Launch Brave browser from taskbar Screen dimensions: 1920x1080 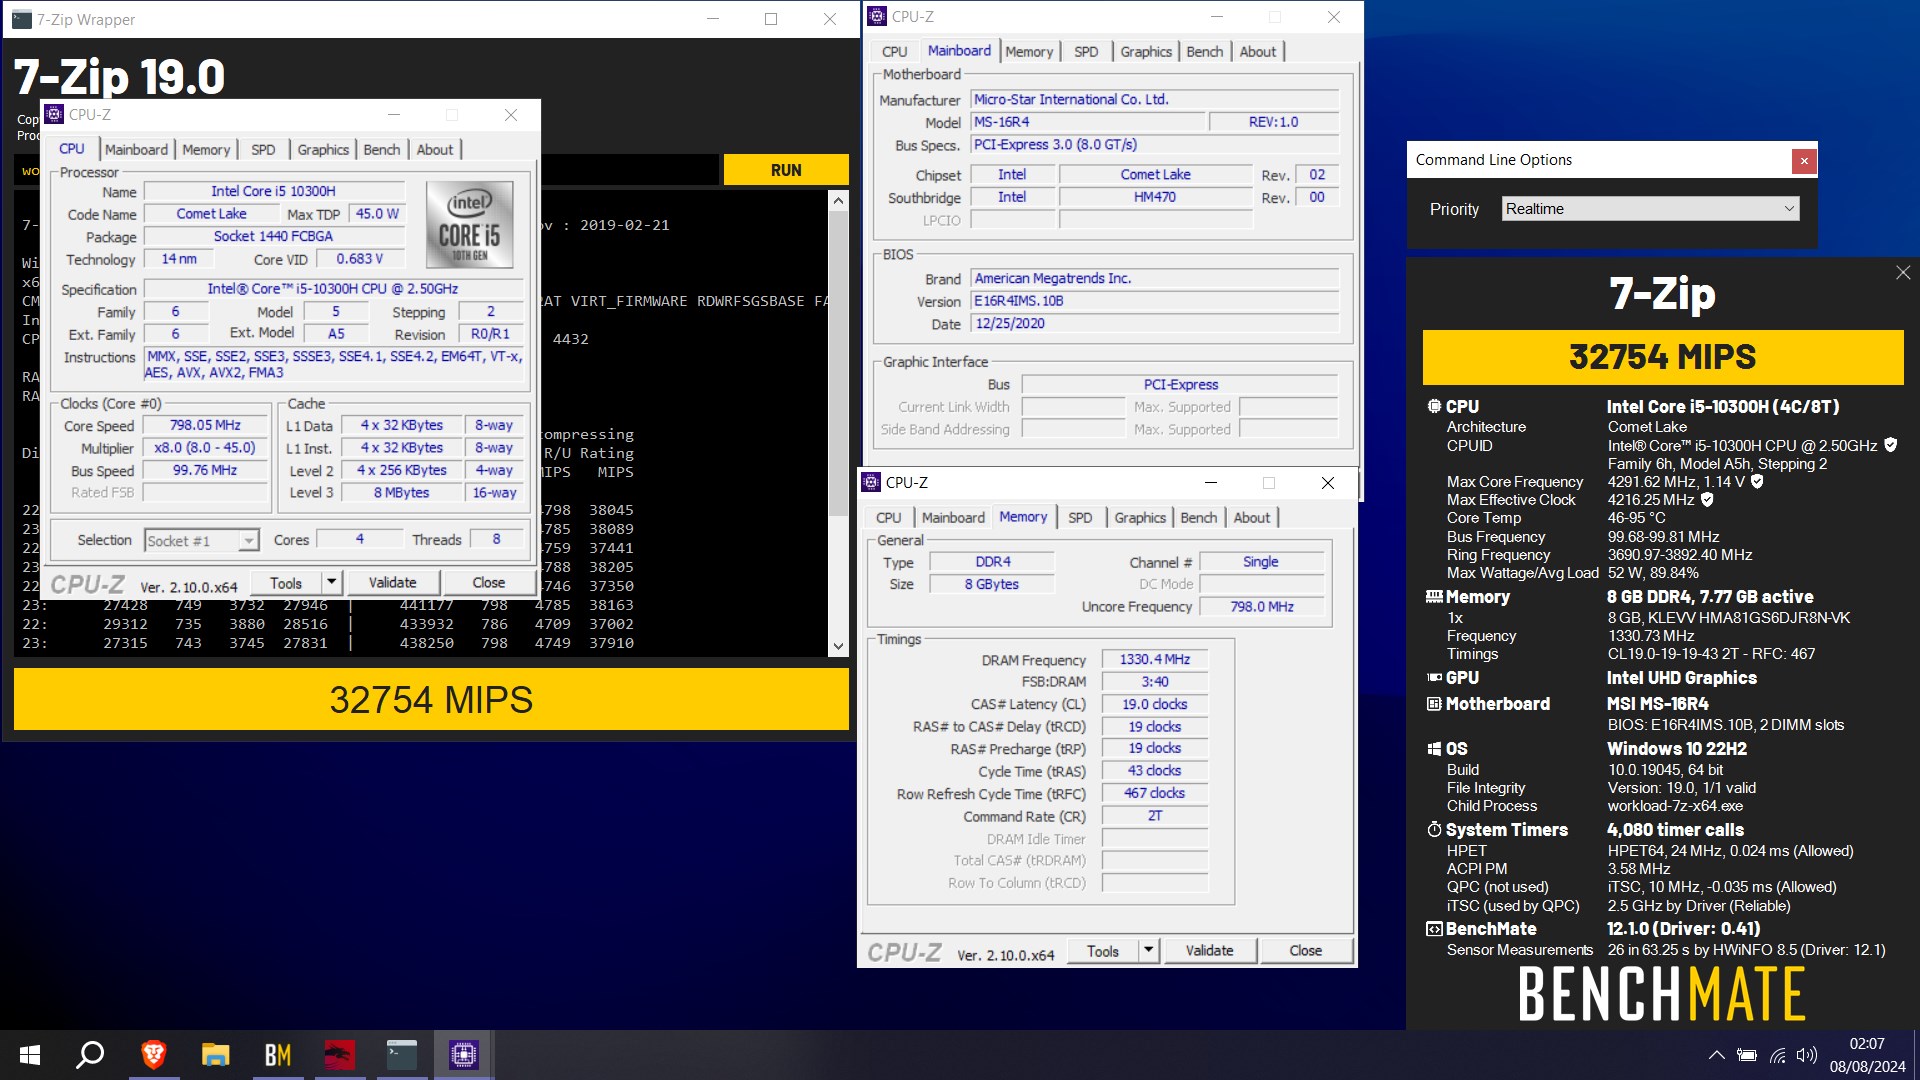(x=153, y=1055)
